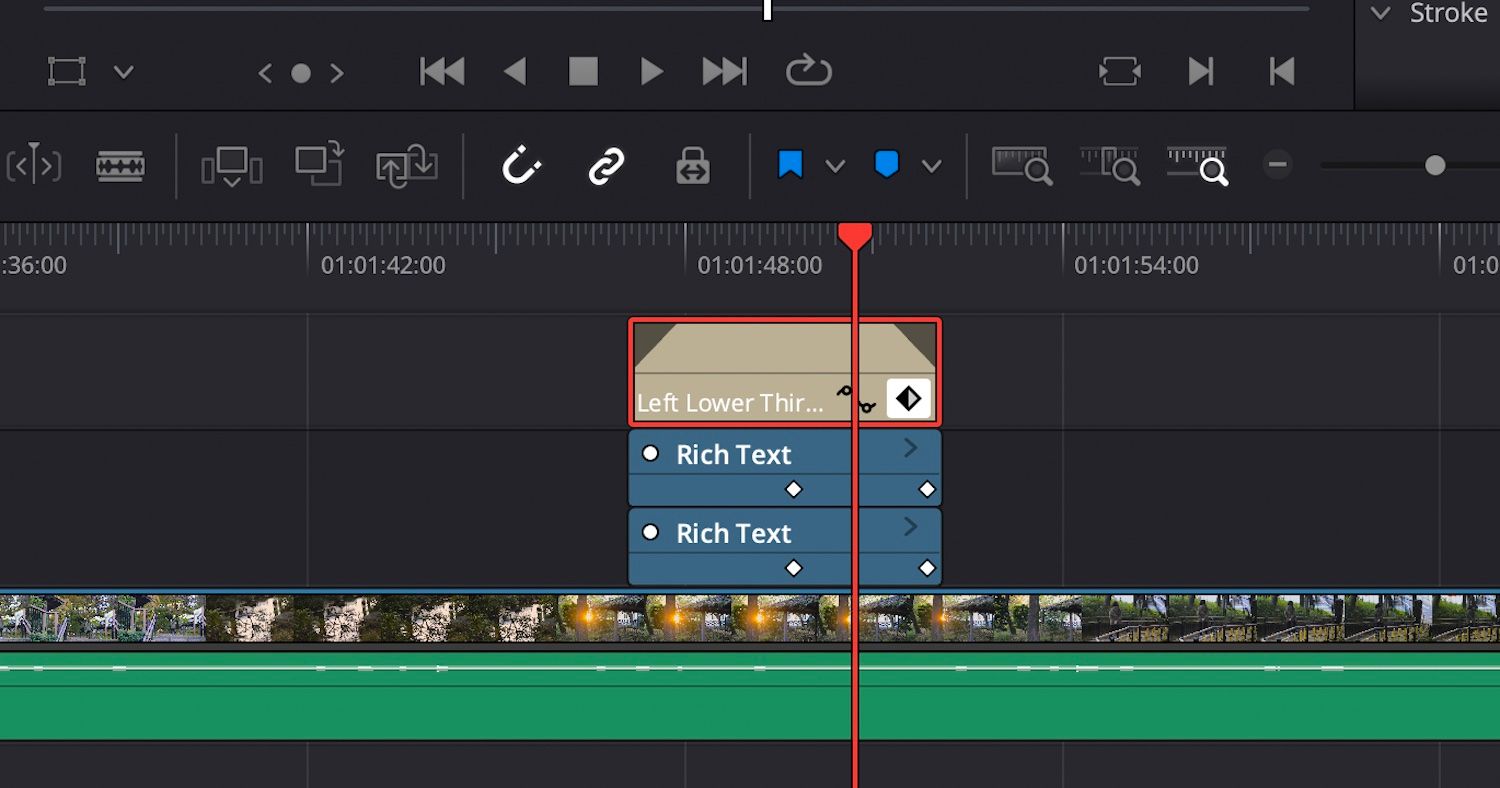This screenshot has height=788, width=1500.
Task: Click the timeline zoom slider handle
Action: (x=1435, y=165)
